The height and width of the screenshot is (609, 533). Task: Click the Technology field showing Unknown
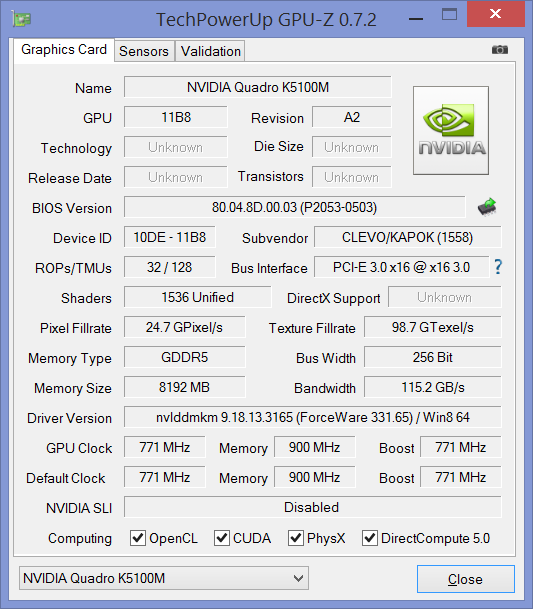click(176, 147)
